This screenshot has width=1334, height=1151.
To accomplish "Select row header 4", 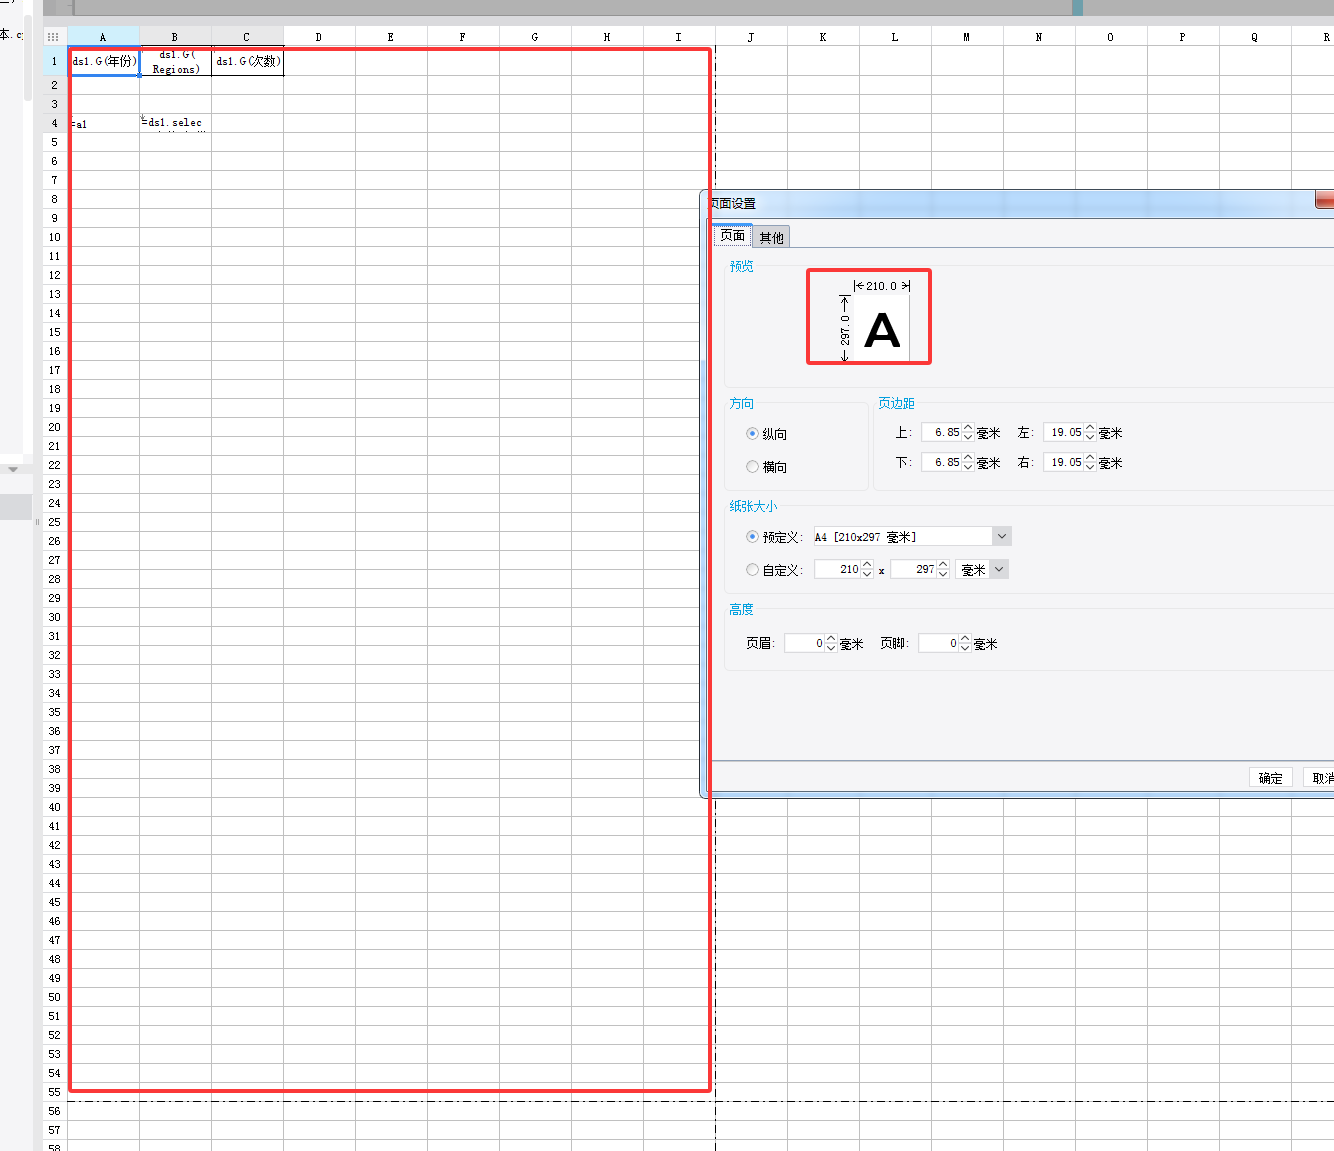I will [x=54, y=123].
